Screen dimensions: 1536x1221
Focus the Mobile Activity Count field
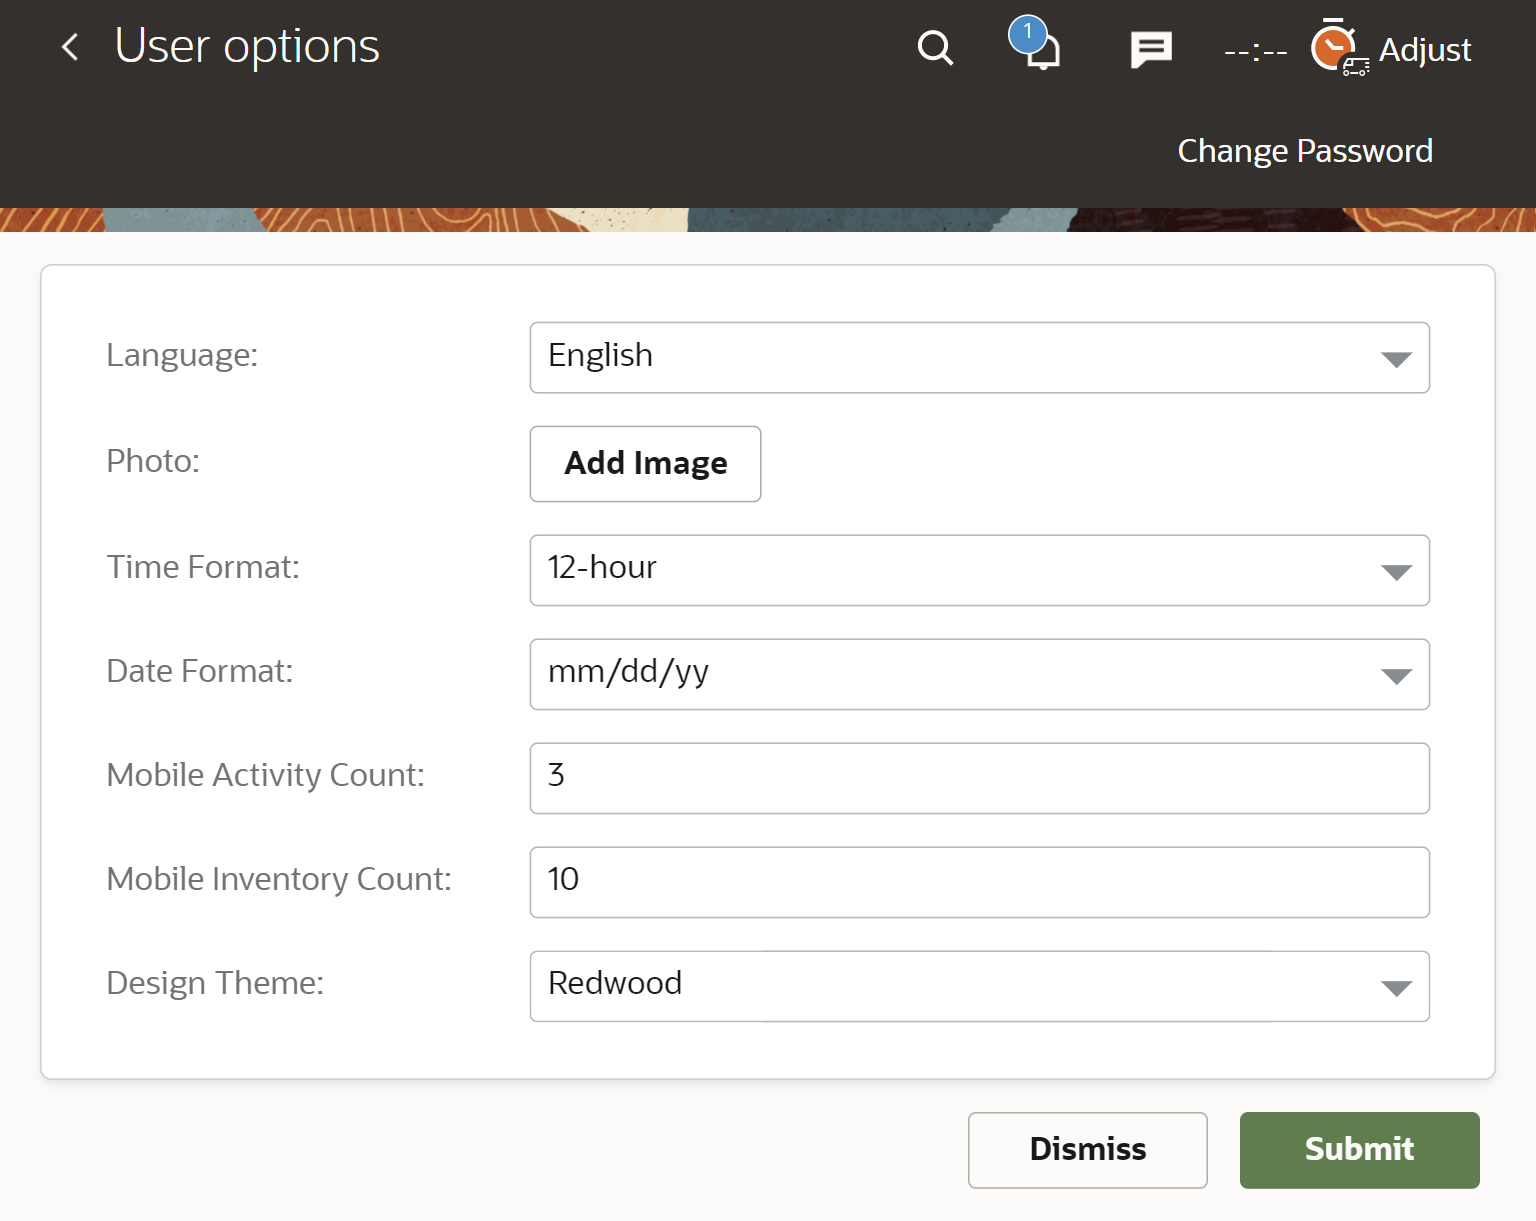click(x=978, y=778)
